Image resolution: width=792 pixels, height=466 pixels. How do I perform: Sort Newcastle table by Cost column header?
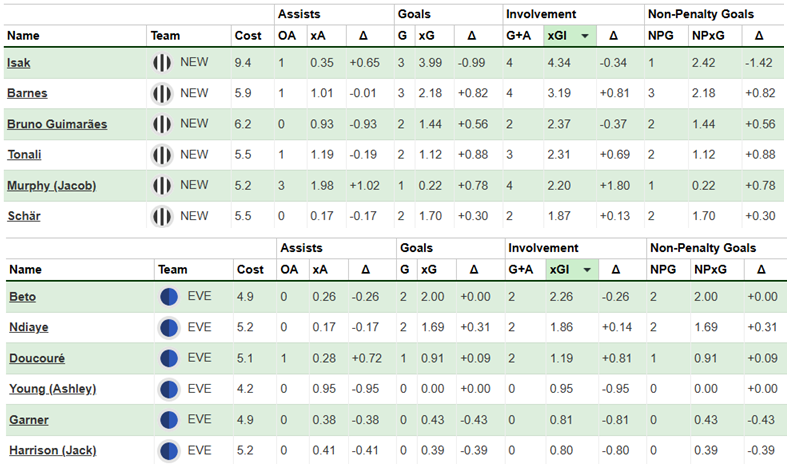pos(248,36)
